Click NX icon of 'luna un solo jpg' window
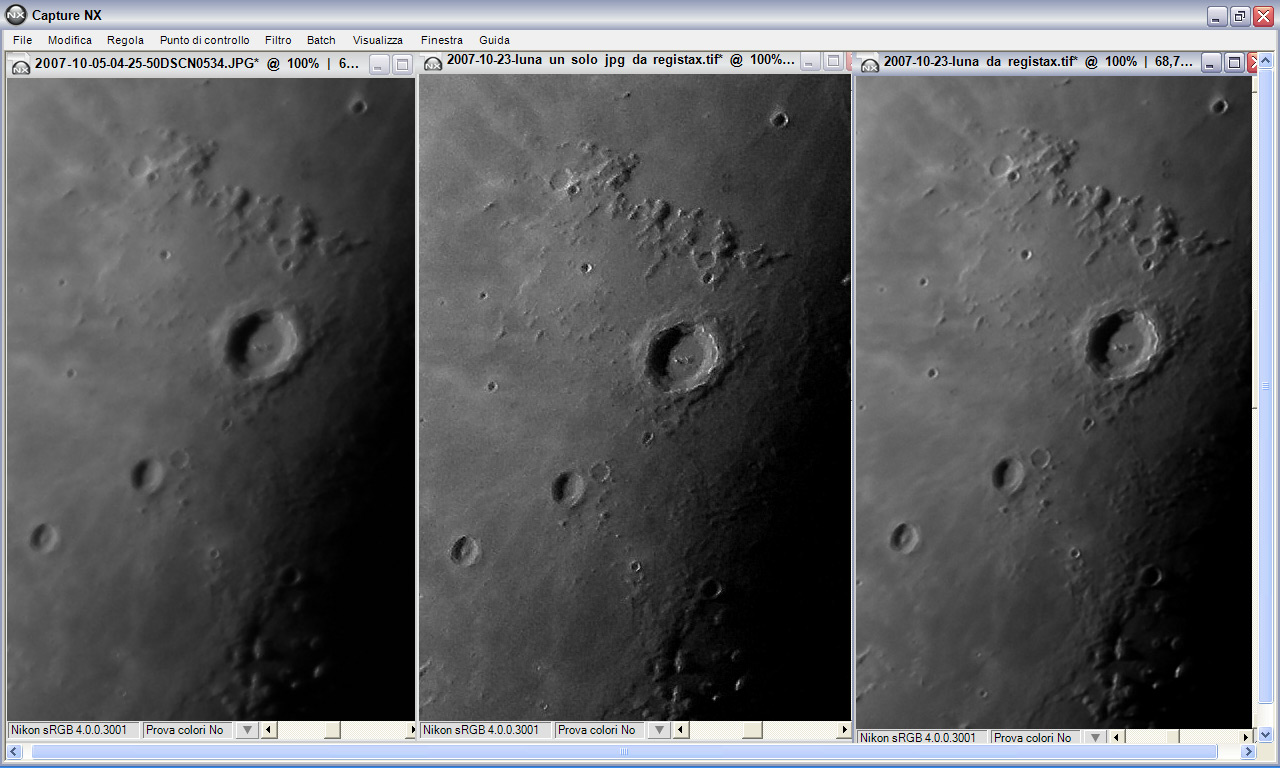The height and width of the screenshot is (768, 1280). click(x=433, y=63)
